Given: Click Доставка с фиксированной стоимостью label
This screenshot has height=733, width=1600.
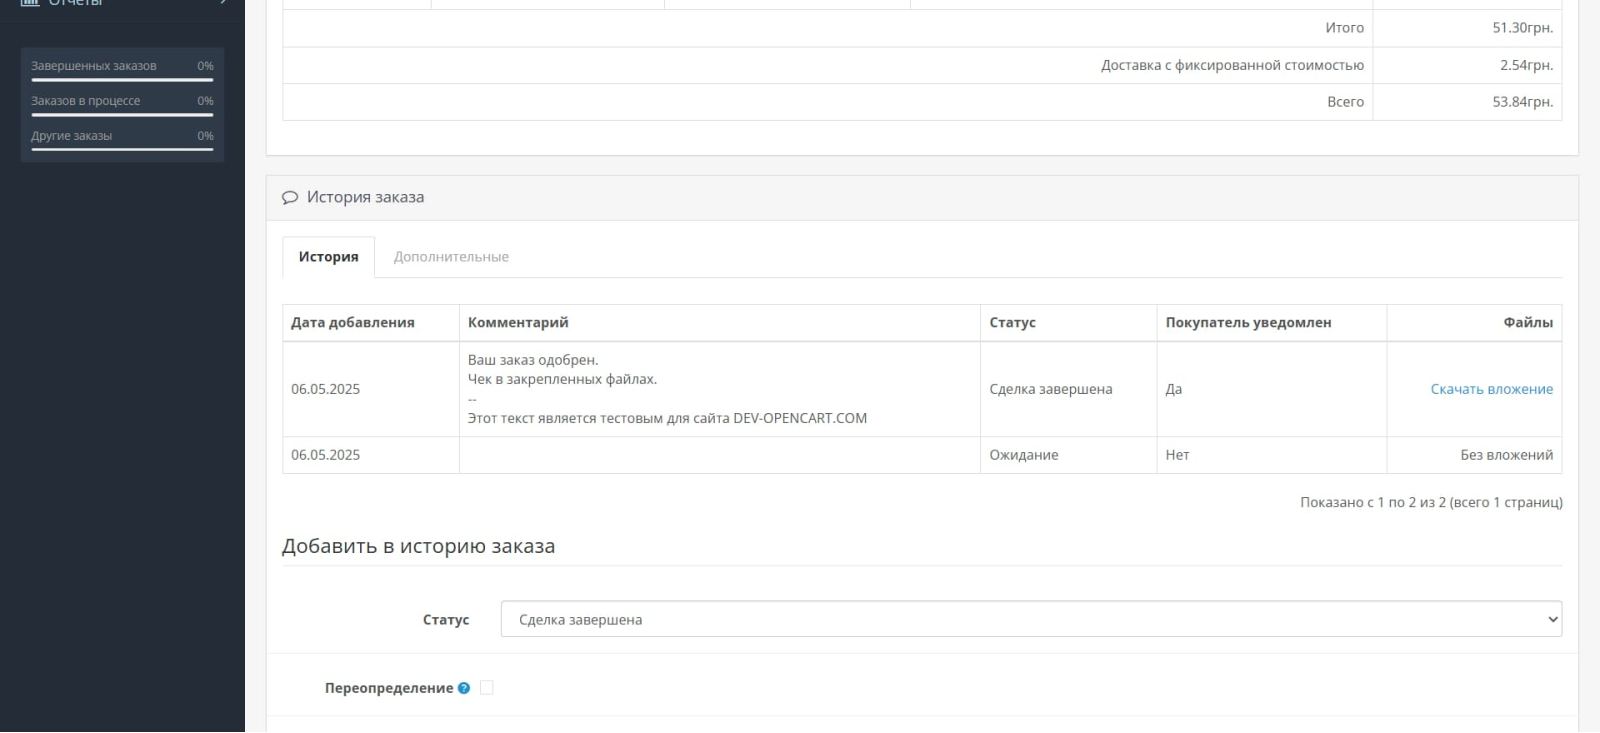Looking at the screenshot, I should coord(1232,65).
